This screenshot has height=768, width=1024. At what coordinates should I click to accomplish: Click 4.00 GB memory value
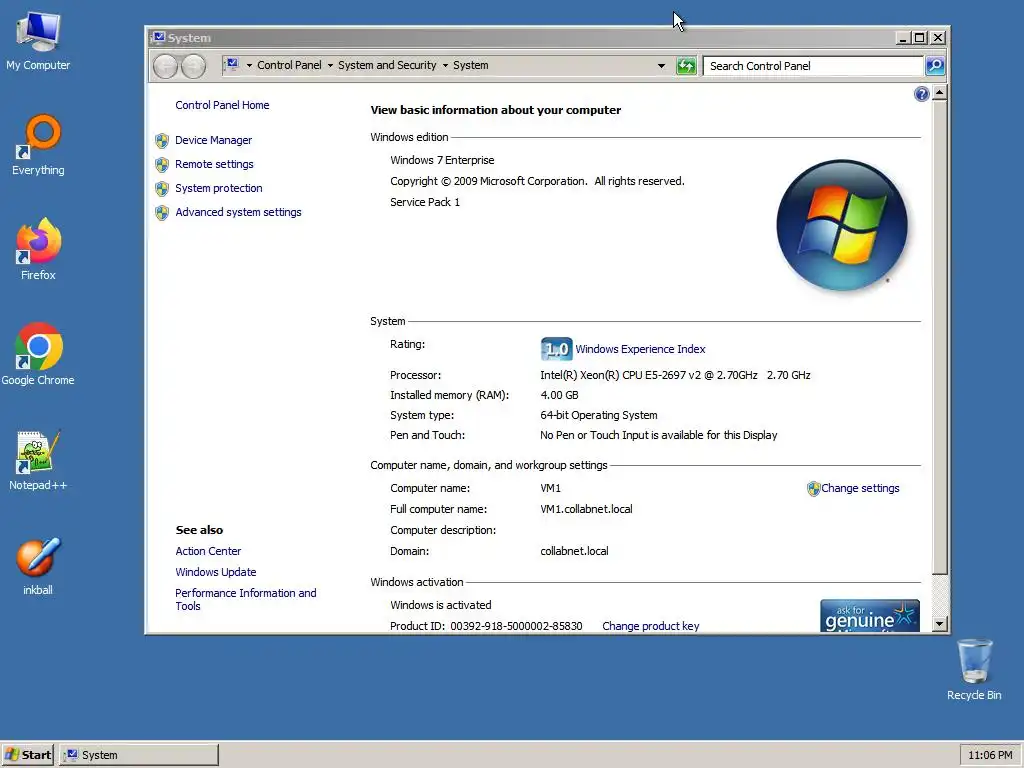coord(559,395)
